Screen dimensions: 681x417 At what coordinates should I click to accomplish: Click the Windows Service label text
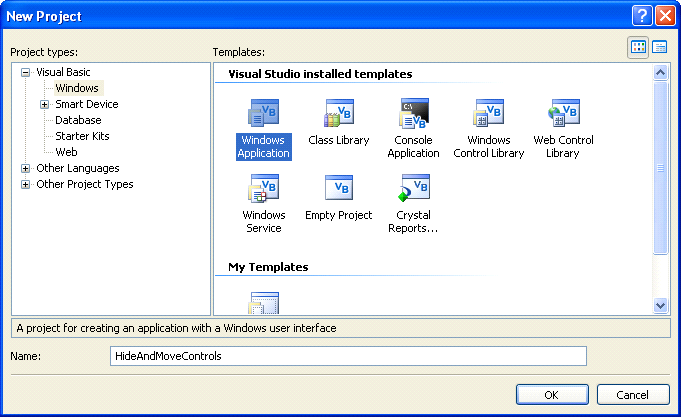pos(264,222)
